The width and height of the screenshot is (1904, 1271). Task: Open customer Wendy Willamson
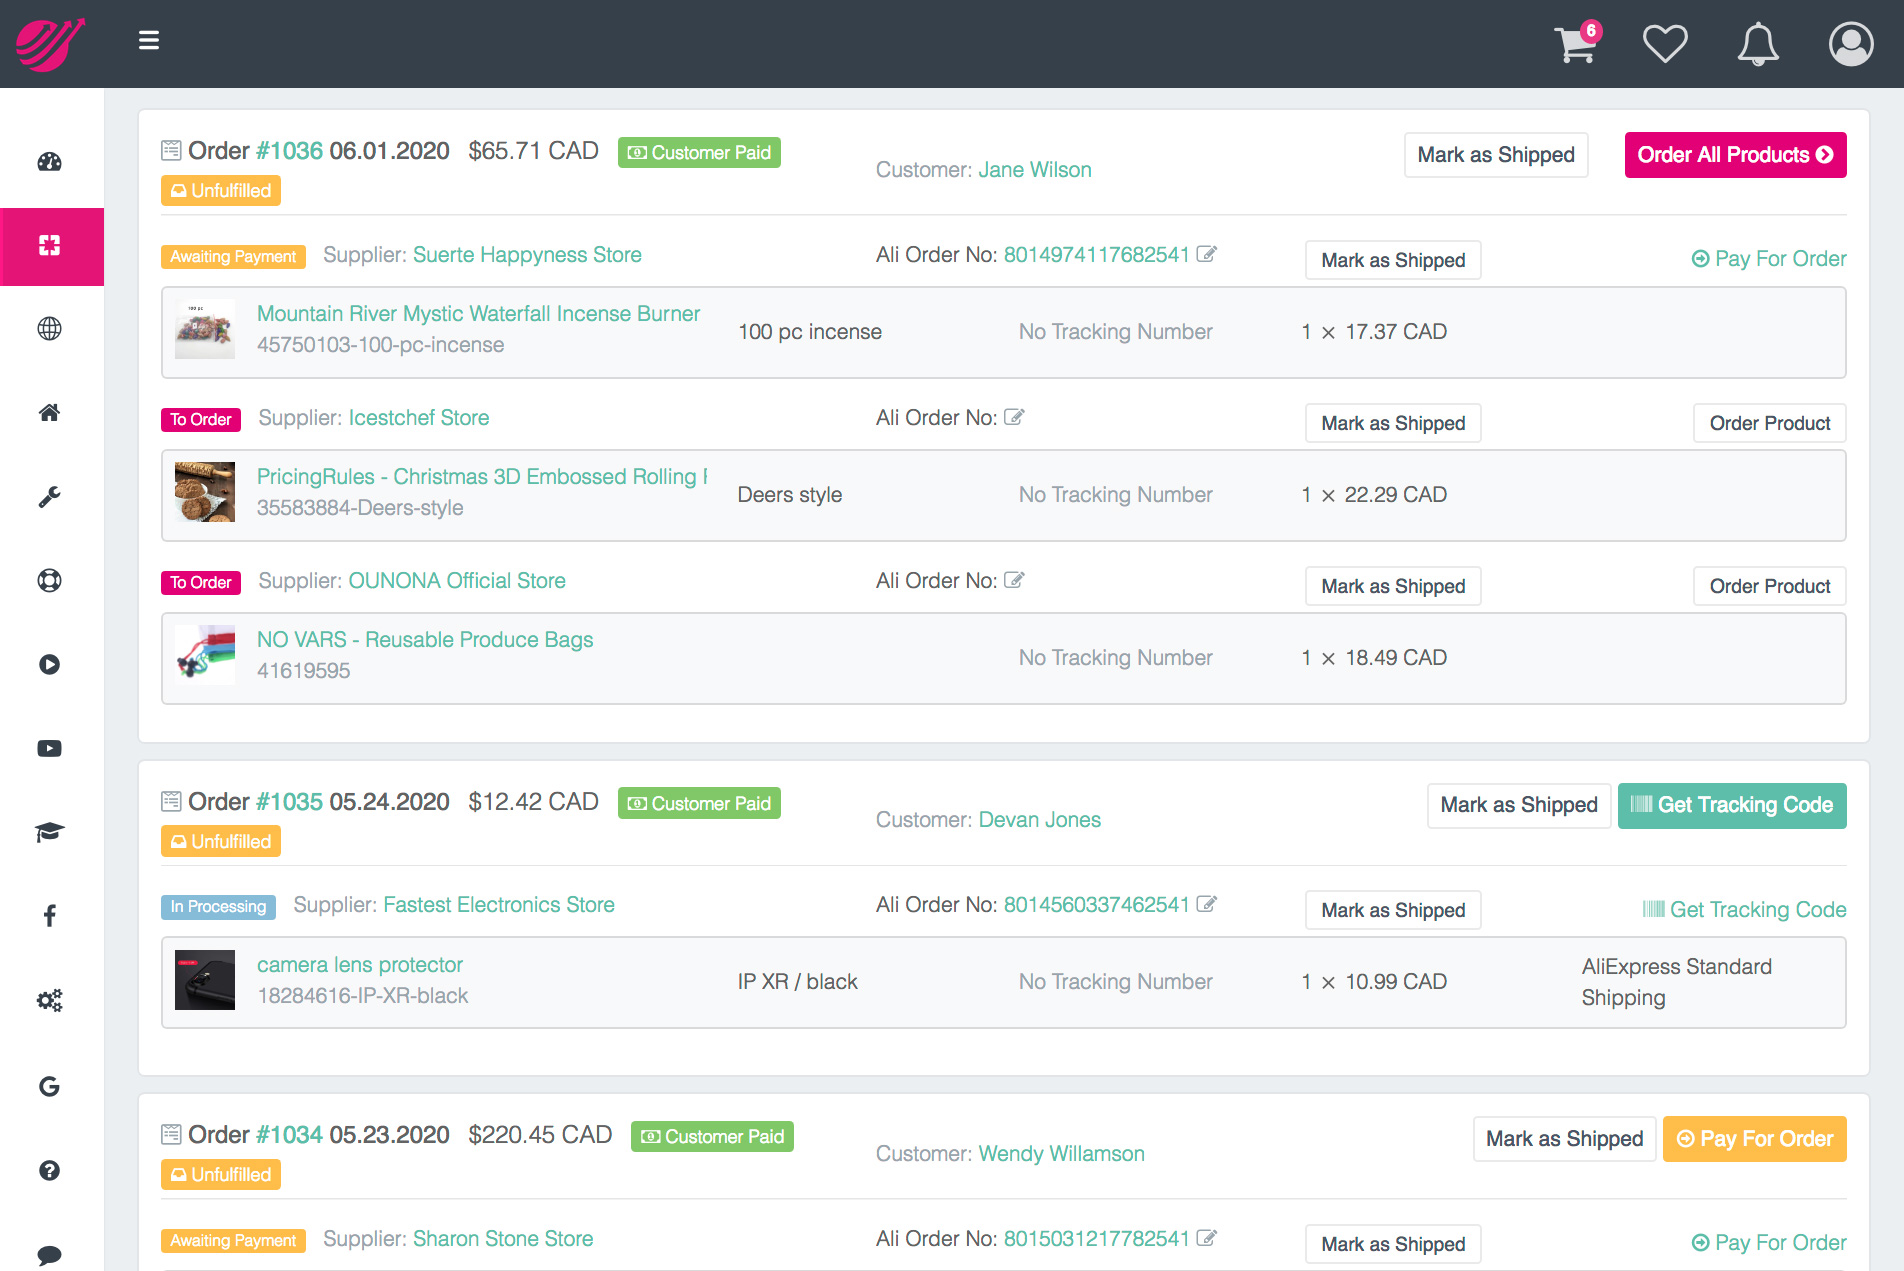coord(1062,1154)
